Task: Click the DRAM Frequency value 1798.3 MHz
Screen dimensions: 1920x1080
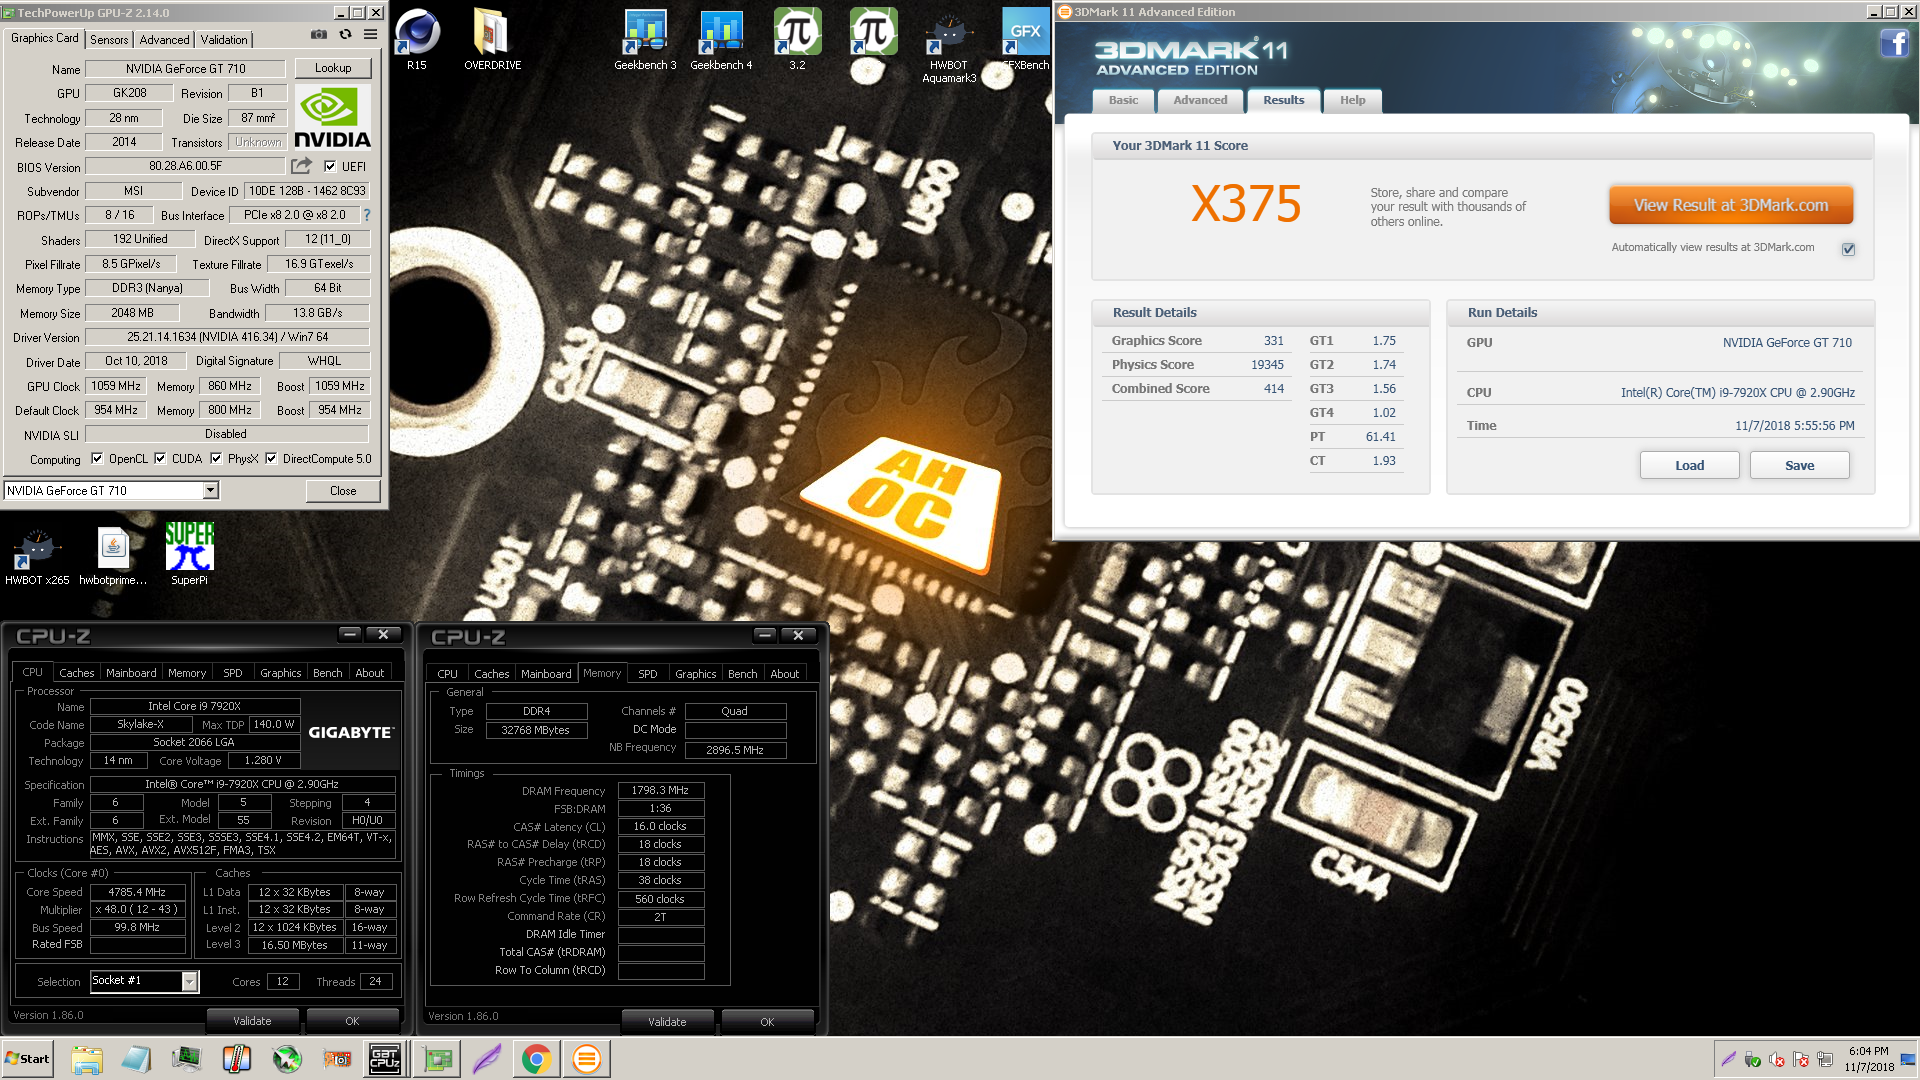Action: coord(660,790)
